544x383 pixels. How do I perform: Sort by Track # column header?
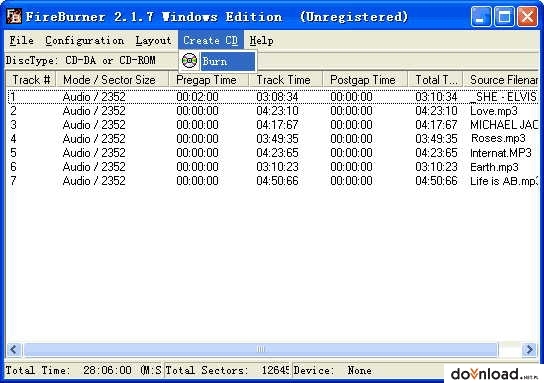(x=31, y=80)
